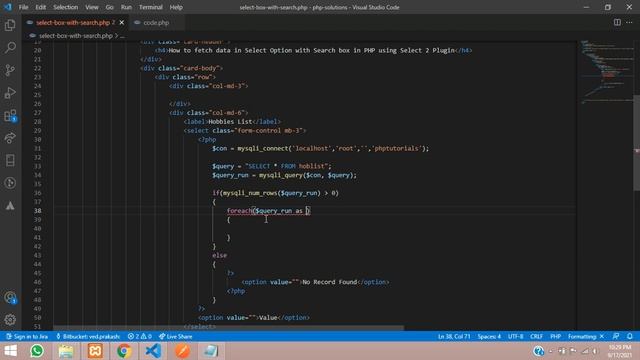Screen dimensions: 640x360
Task: Open the editor More Actions ellipsis
Action: pyautogui.click(x=629, y=22)
